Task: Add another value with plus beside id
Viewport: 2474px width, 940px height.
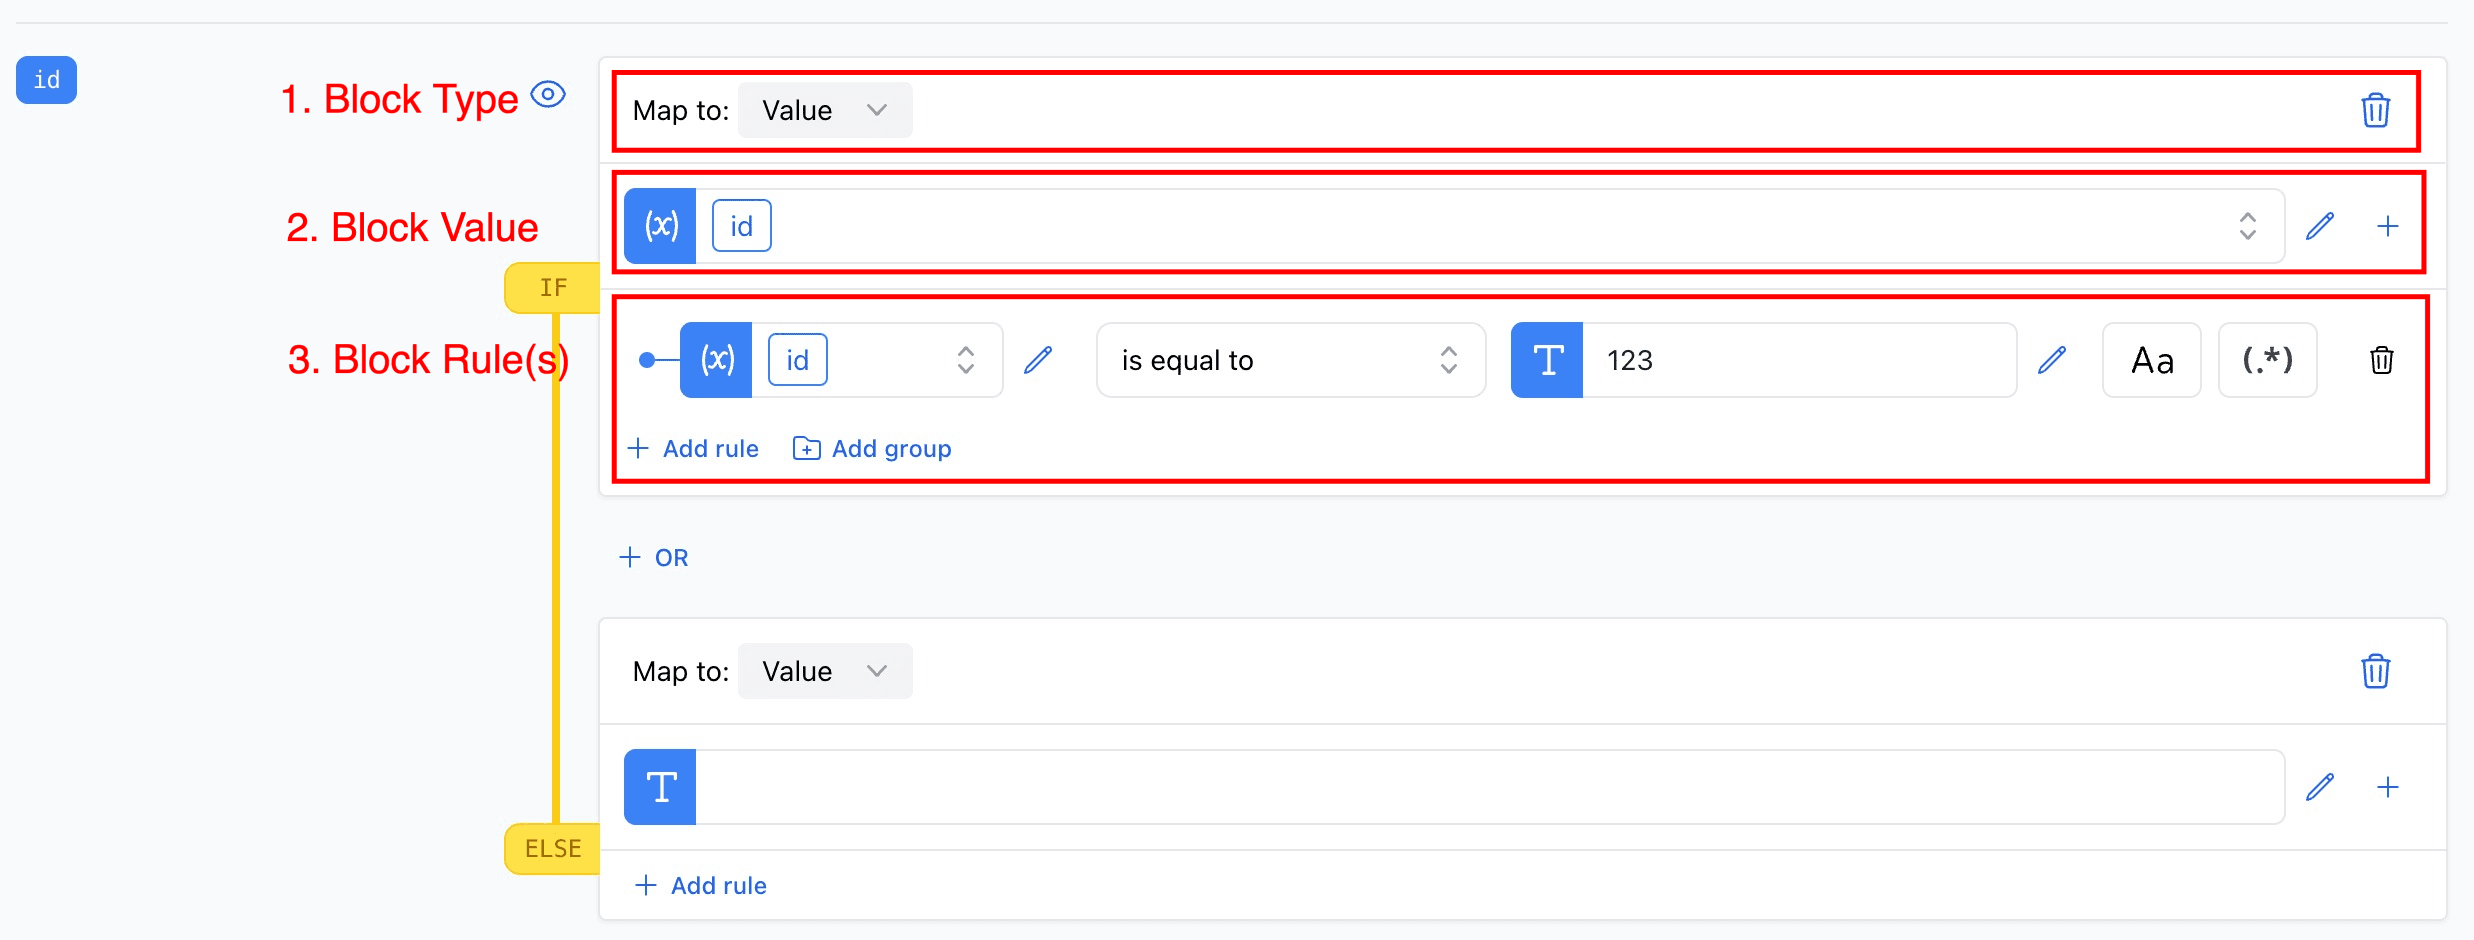Action: [2388, 226]
